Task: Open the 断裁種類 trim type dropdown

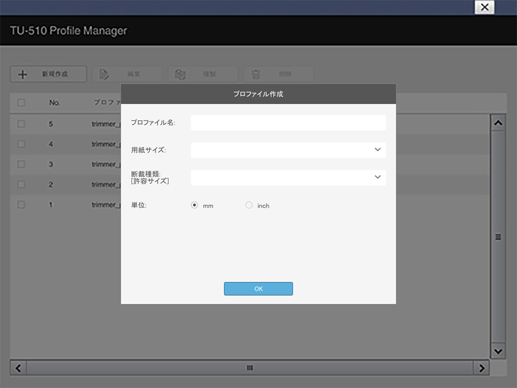Action: (x=288, y=177)
